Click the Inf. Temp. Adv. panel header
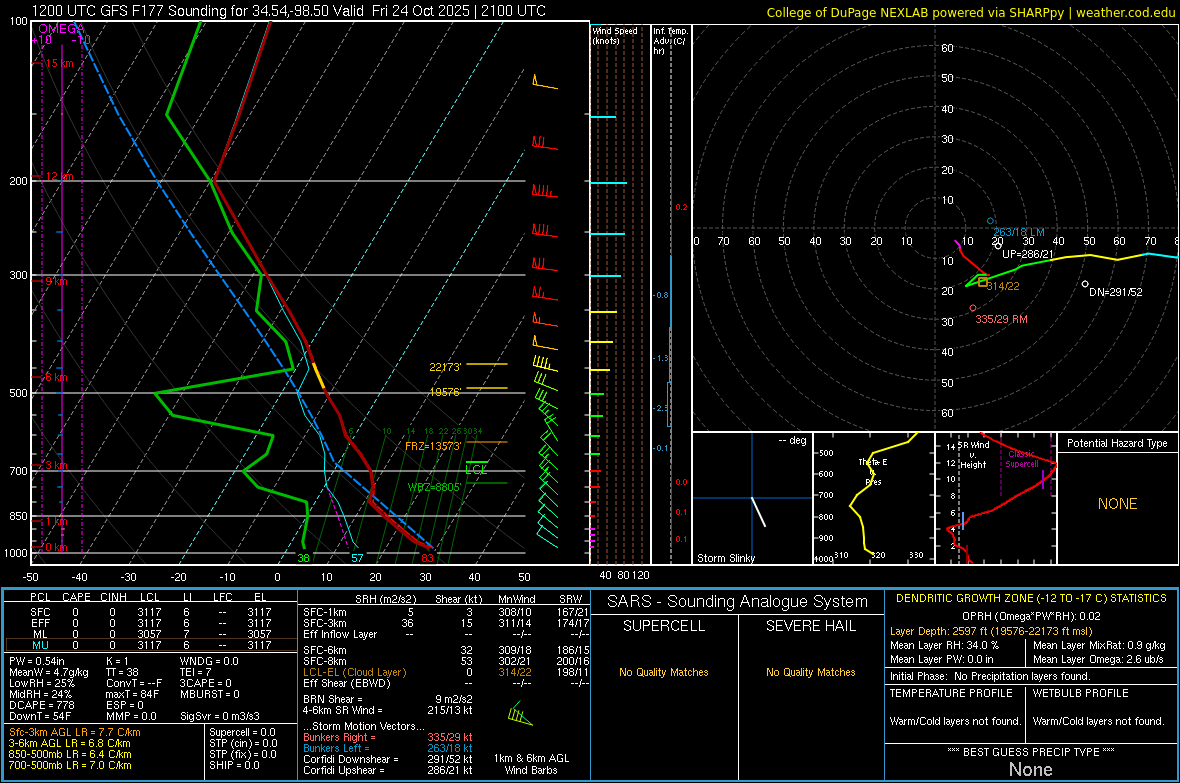 (x=670, y=41)
